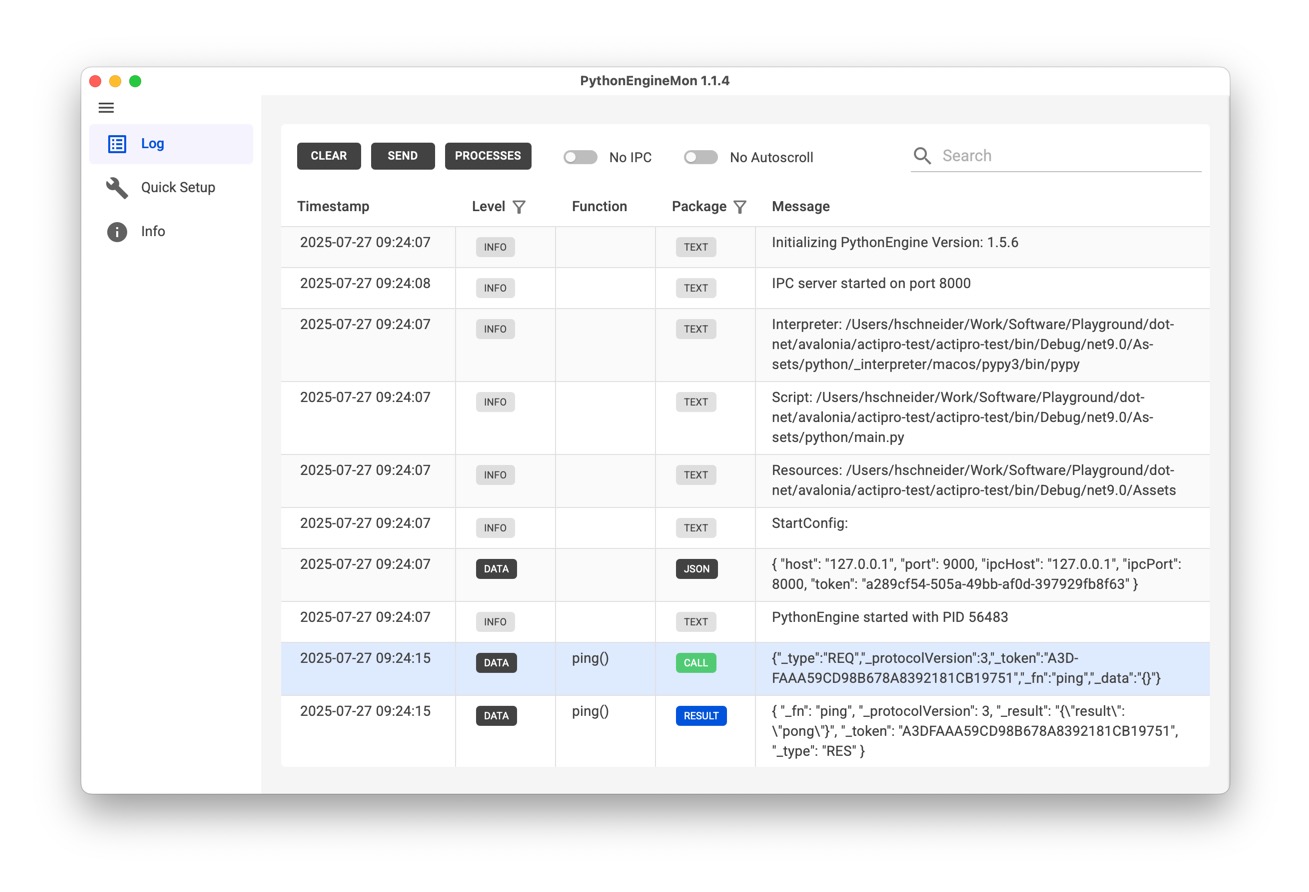Click TEXT badge in the StartConfig row

click(x=696, y=528)
